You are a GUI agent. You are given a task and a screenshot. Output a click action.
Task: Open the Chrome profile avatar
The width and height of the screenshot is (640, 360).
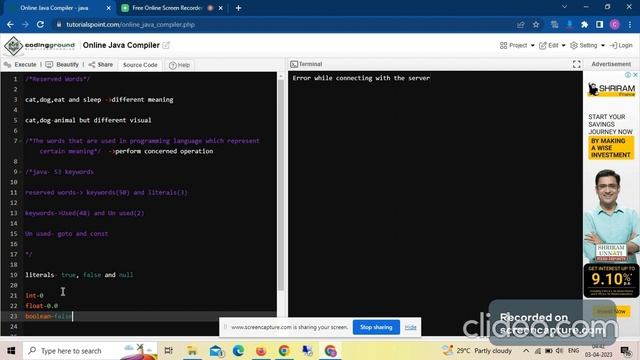coord(615,24)
